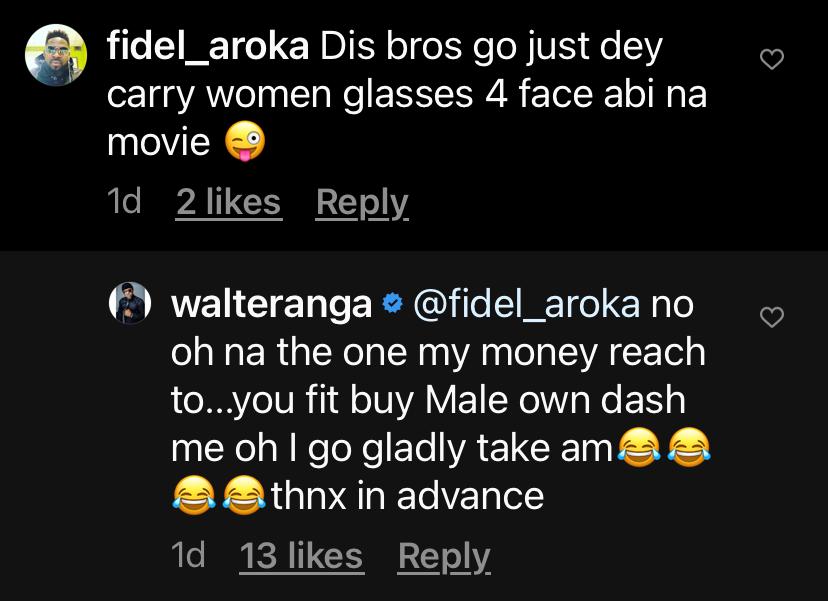Click the first laughing emoji after "take am"
Image resolution: width=828 pixels, height=601 pixels.
click(x=642, y=449)
